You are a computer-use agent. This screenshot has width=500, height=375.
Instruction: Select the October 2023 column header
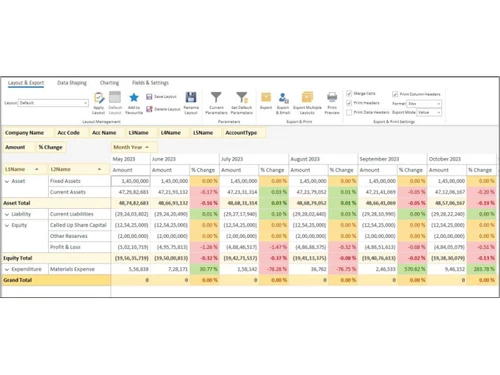(462, 159)
